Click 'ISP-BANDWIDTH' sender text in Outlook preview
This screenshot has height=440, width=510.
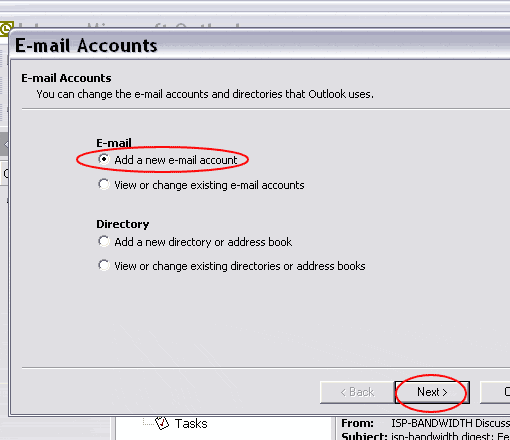(x=432, y=423)
